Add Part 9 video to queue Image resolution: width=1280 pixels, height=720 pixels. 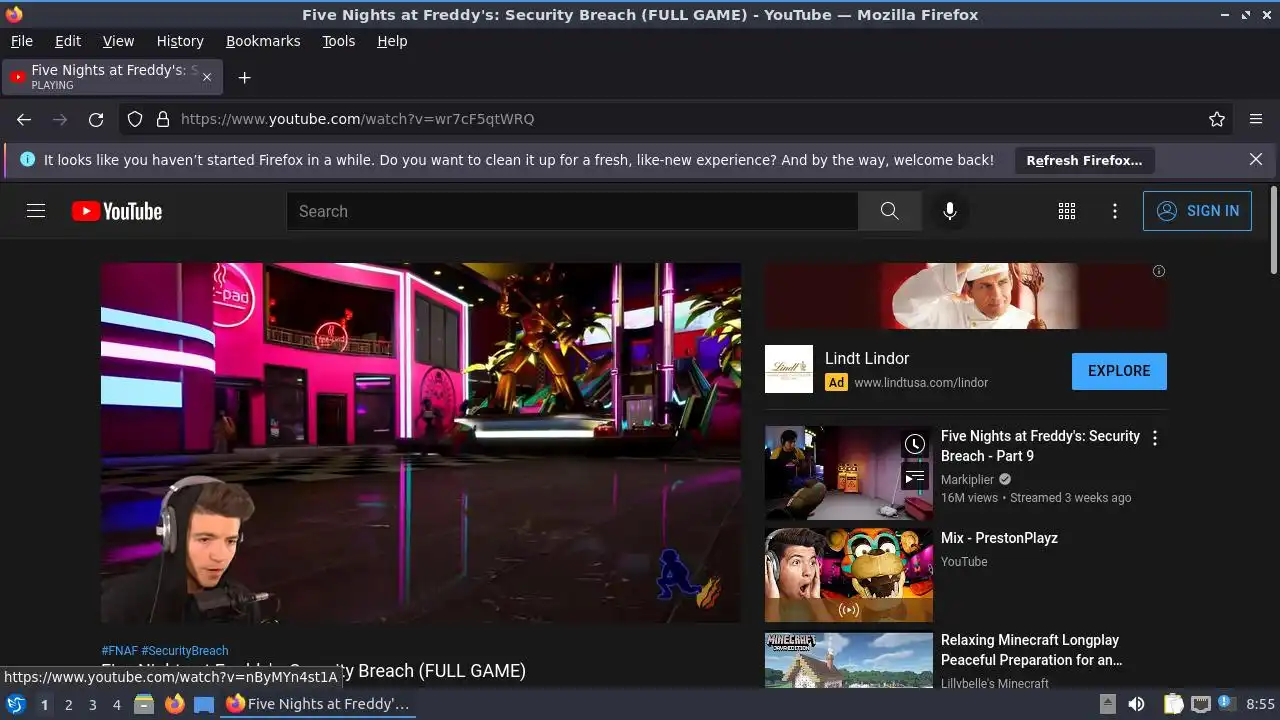(x=915, y=477)
